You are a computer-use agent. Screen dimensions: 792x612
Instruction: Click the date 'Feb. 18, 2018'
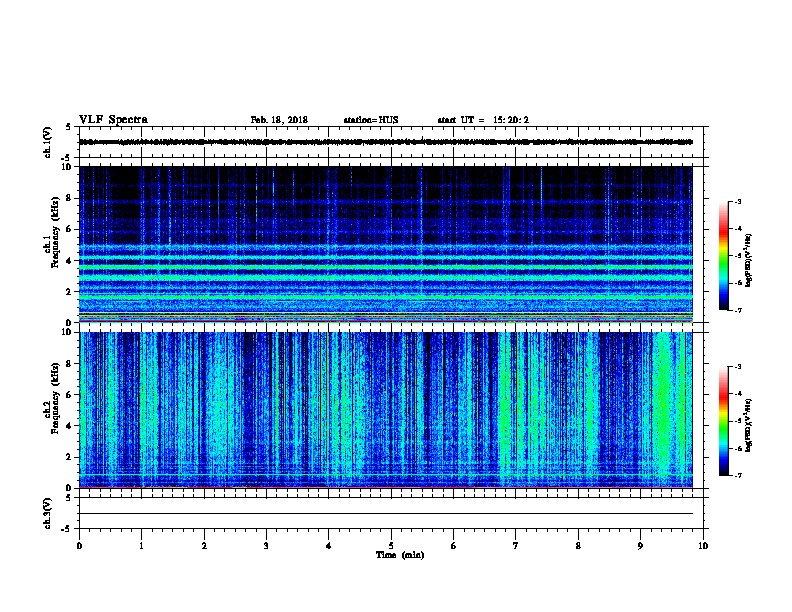pyautogui.click(x=279, y=120)
